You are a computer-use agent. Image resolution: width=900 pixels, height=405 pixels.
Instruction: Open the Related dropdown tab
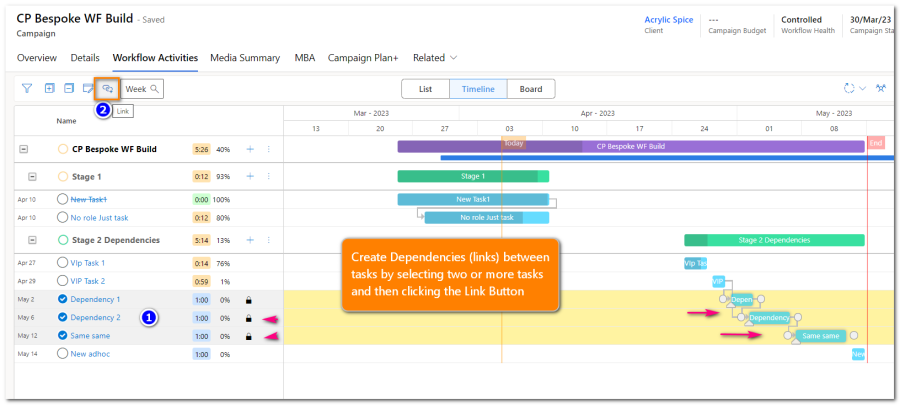tap(435, 58)
